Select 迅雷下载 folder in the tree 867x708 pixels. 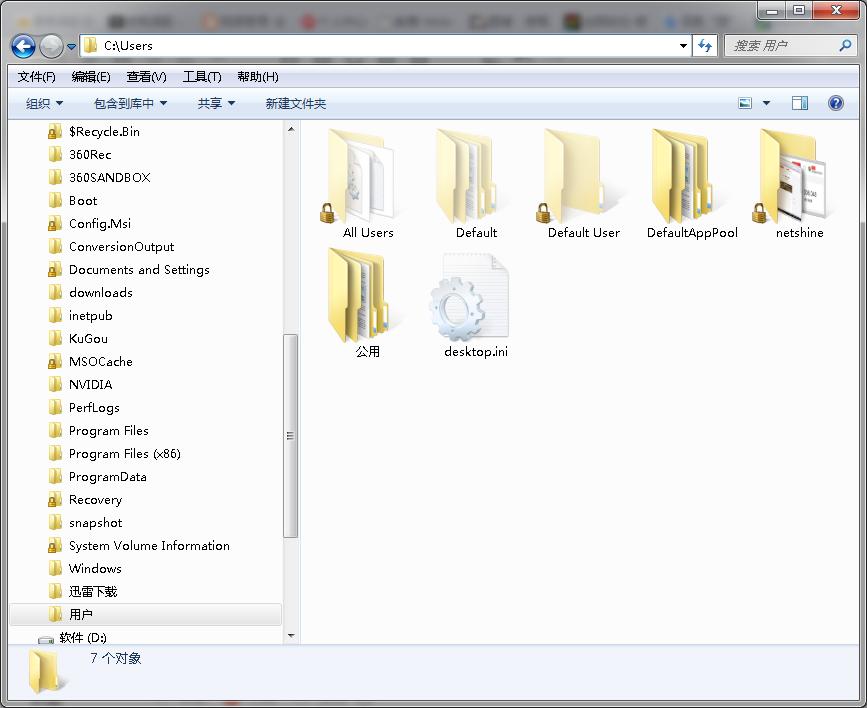92,592
